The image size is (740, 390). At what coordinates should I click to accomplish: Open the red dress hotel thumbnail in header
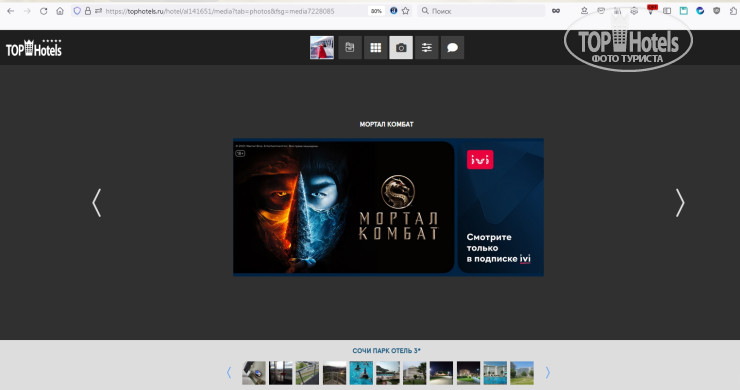pyautogui.click(x=322, y=48)
